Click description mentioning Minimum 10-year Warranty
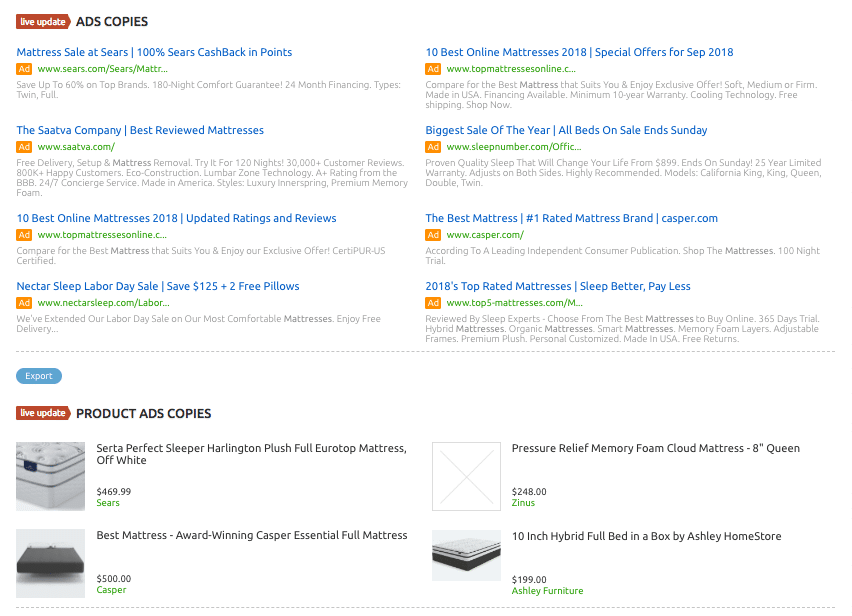Screen dimensions: 852x616 pyautogui.click(x=621, y=95)
